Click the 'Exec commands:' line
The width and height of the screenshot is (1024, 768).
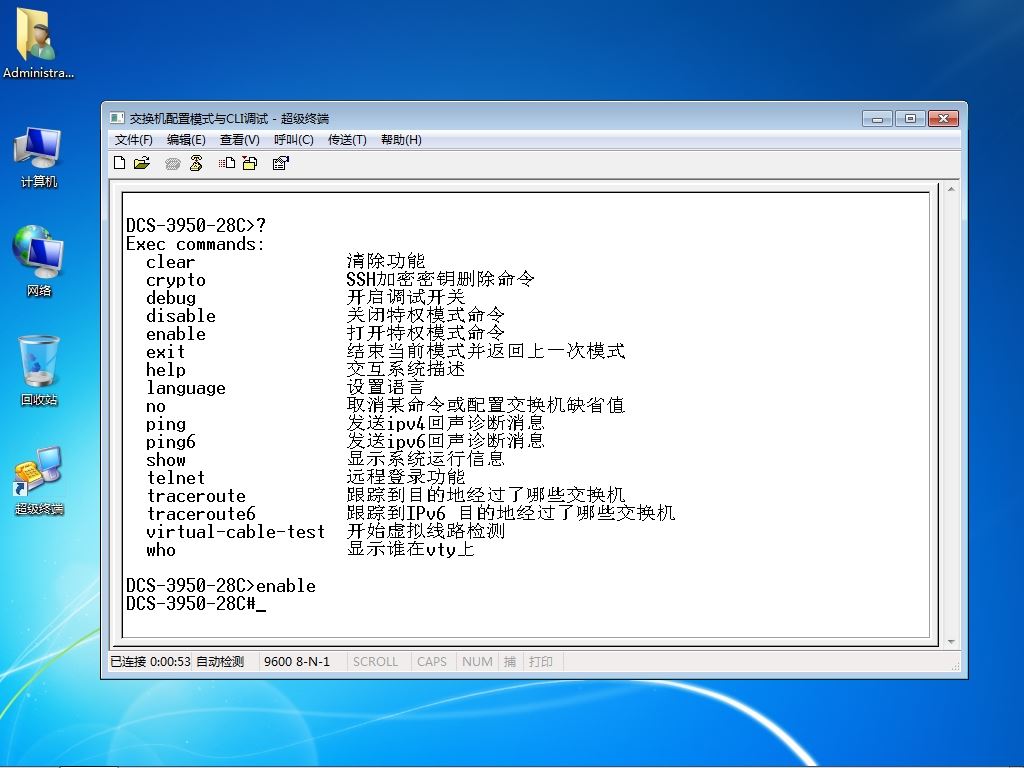click(195, 244)
